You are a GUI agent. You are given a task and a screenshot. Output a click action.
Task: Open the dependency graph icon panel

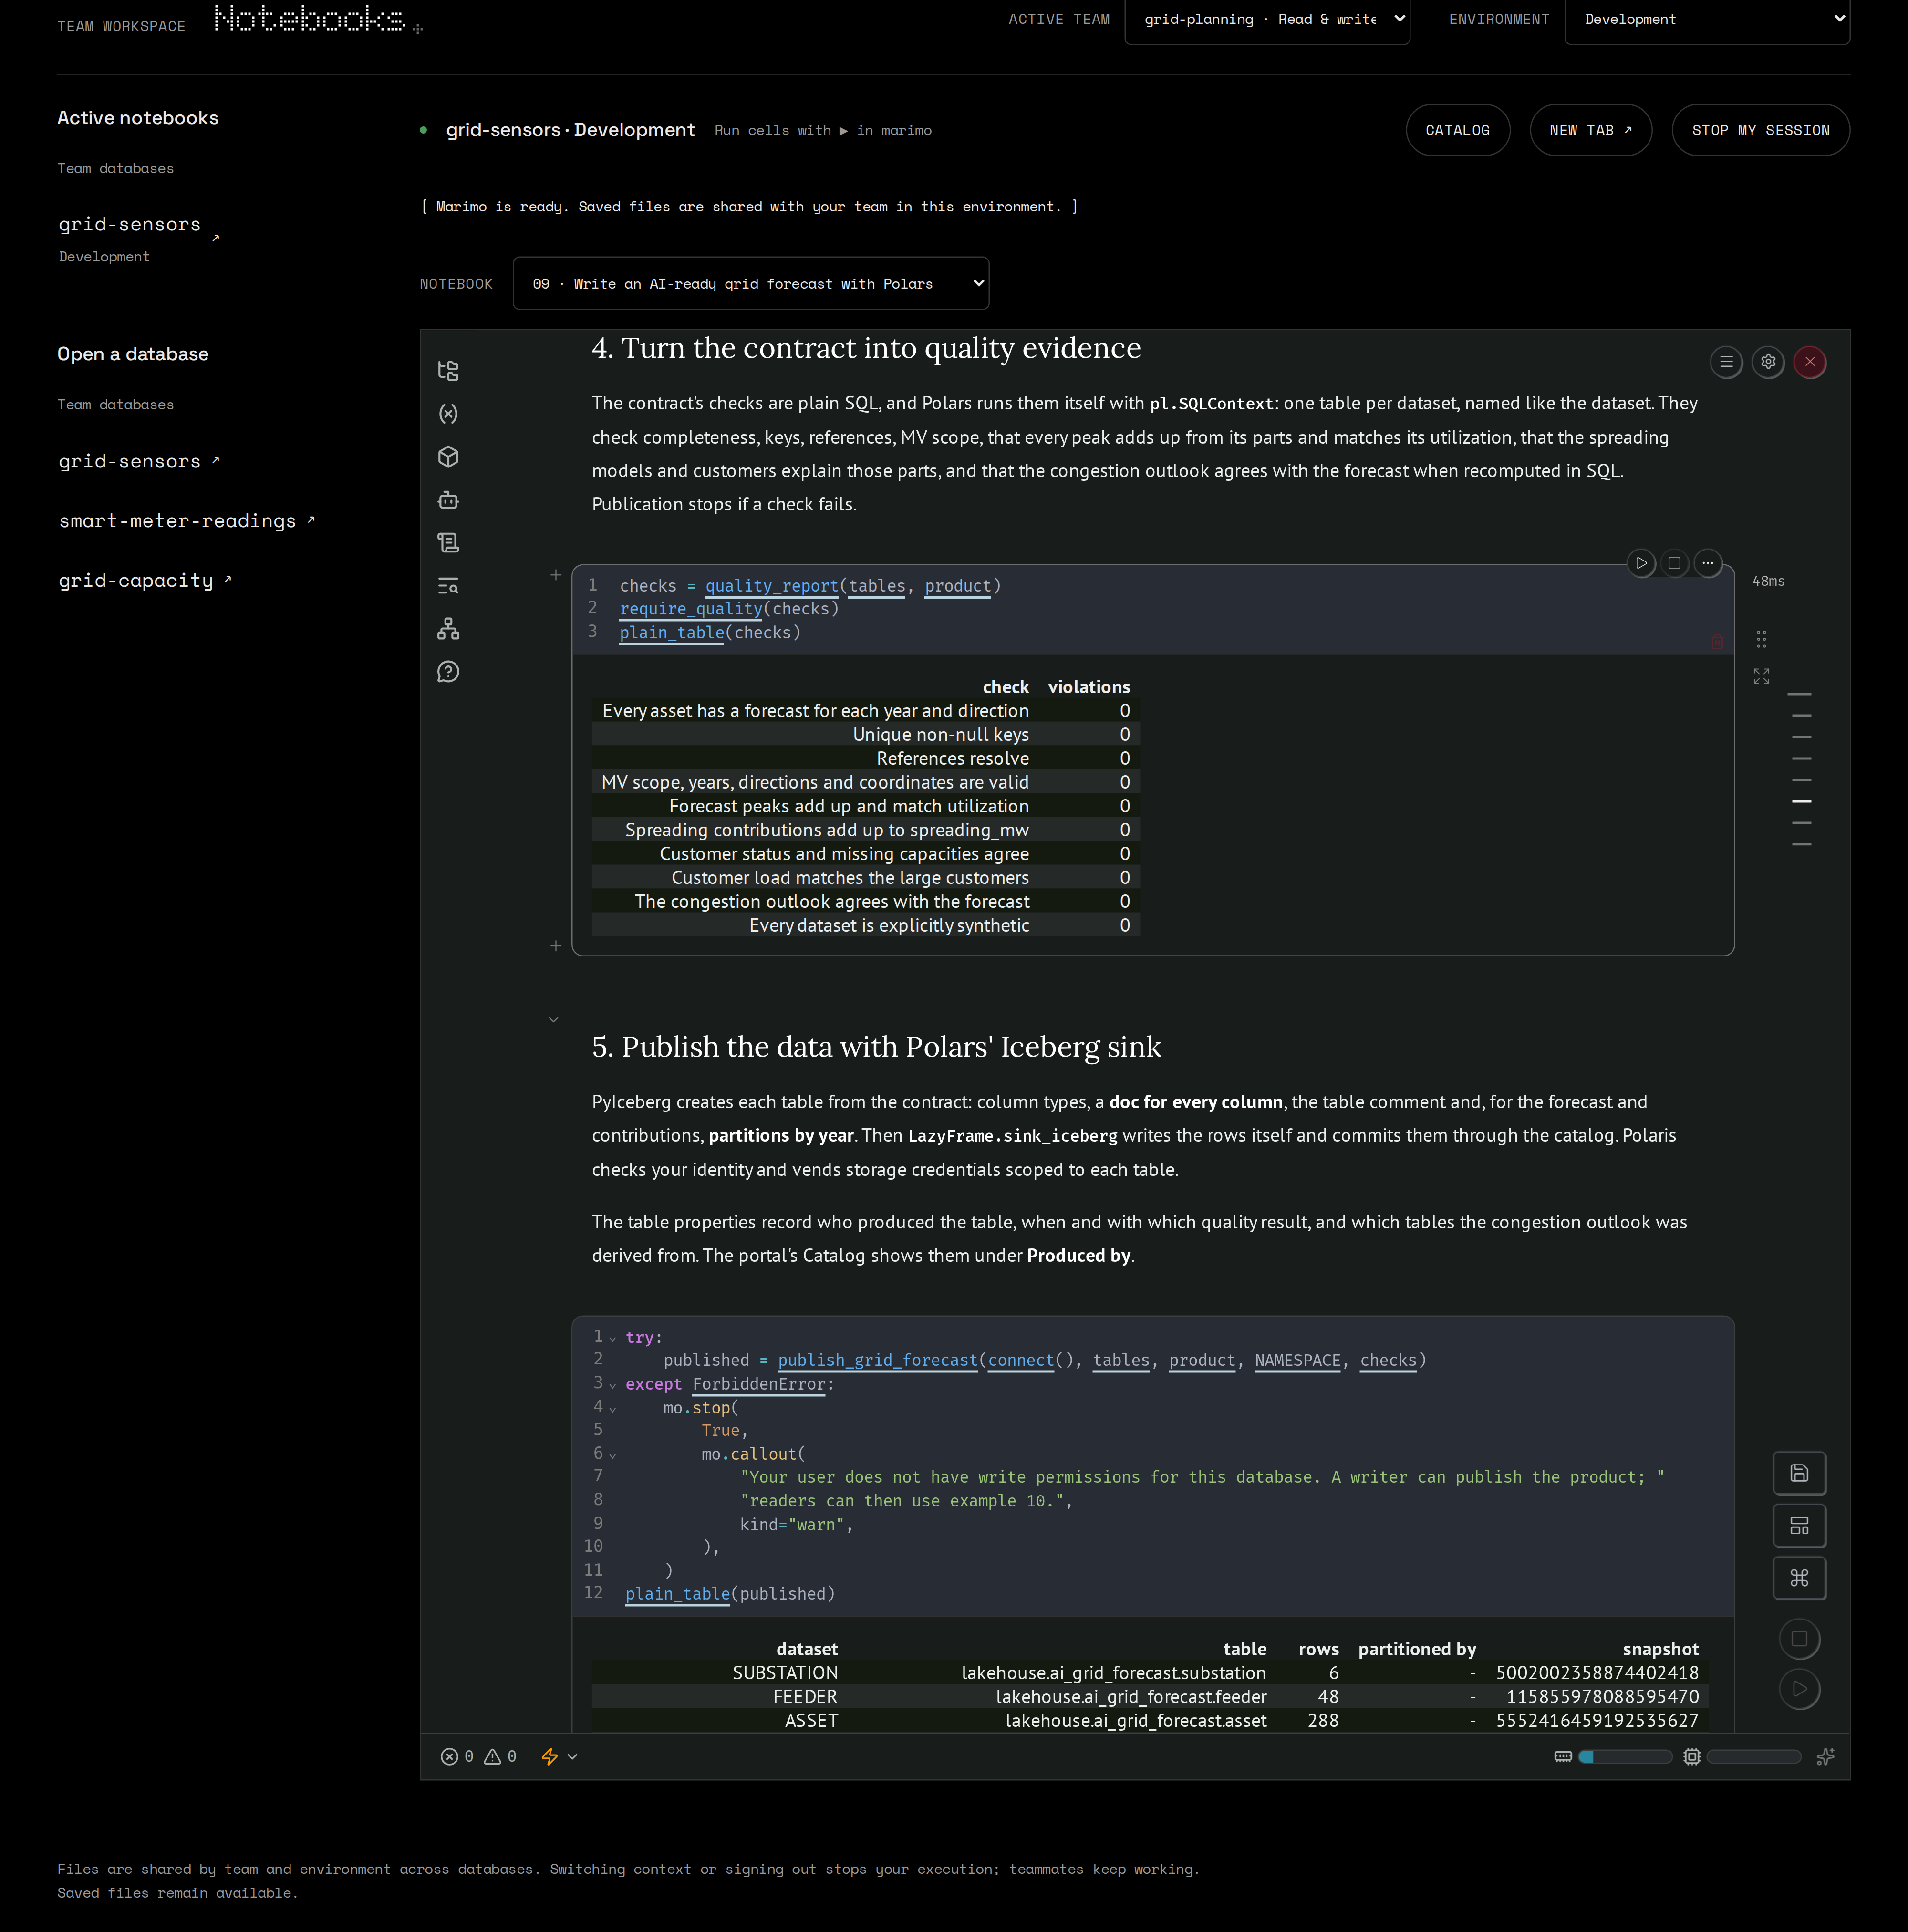click(x=448, y=629)
